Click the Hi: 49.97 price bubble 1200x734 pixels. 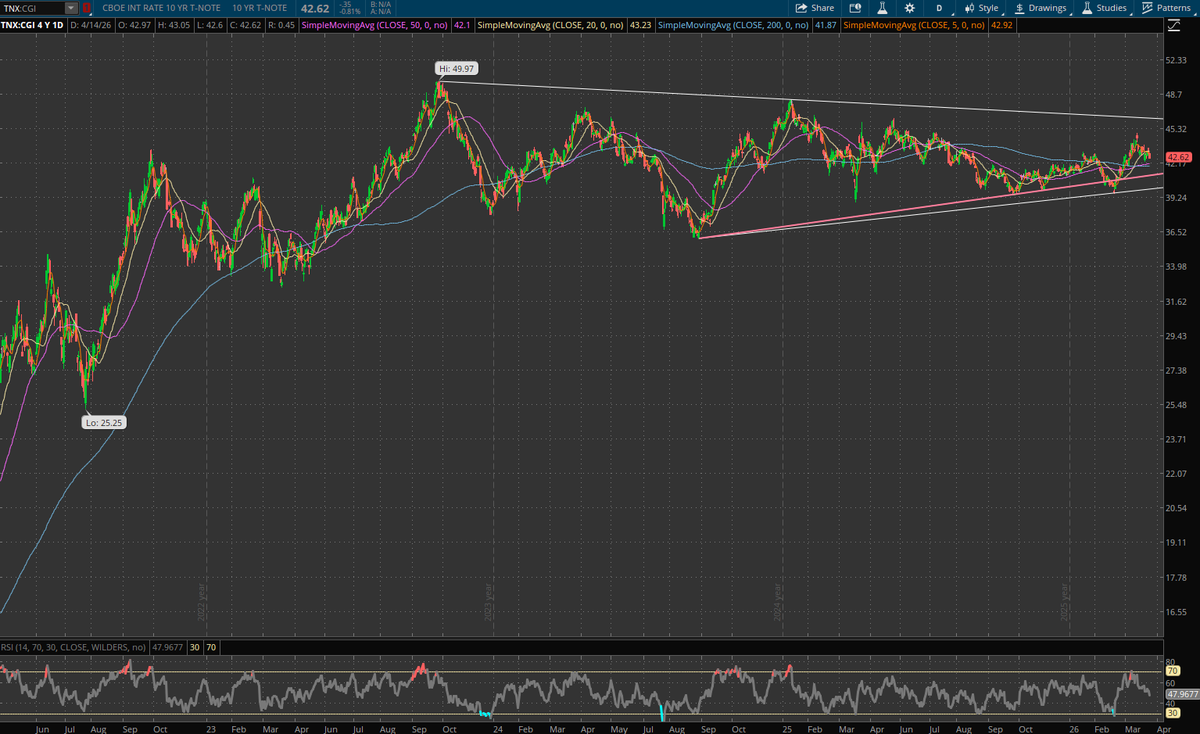click(x=456, y=69)
